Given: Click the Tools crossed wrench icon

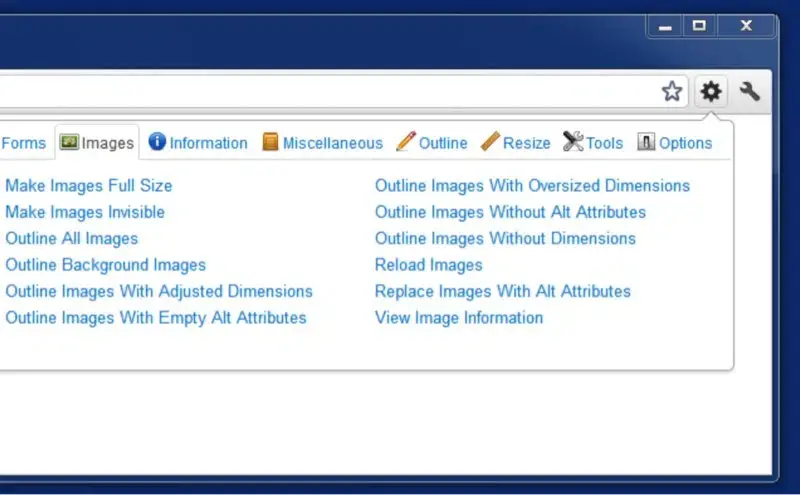Looking at the screenshot, I should [x=573, y=141].
